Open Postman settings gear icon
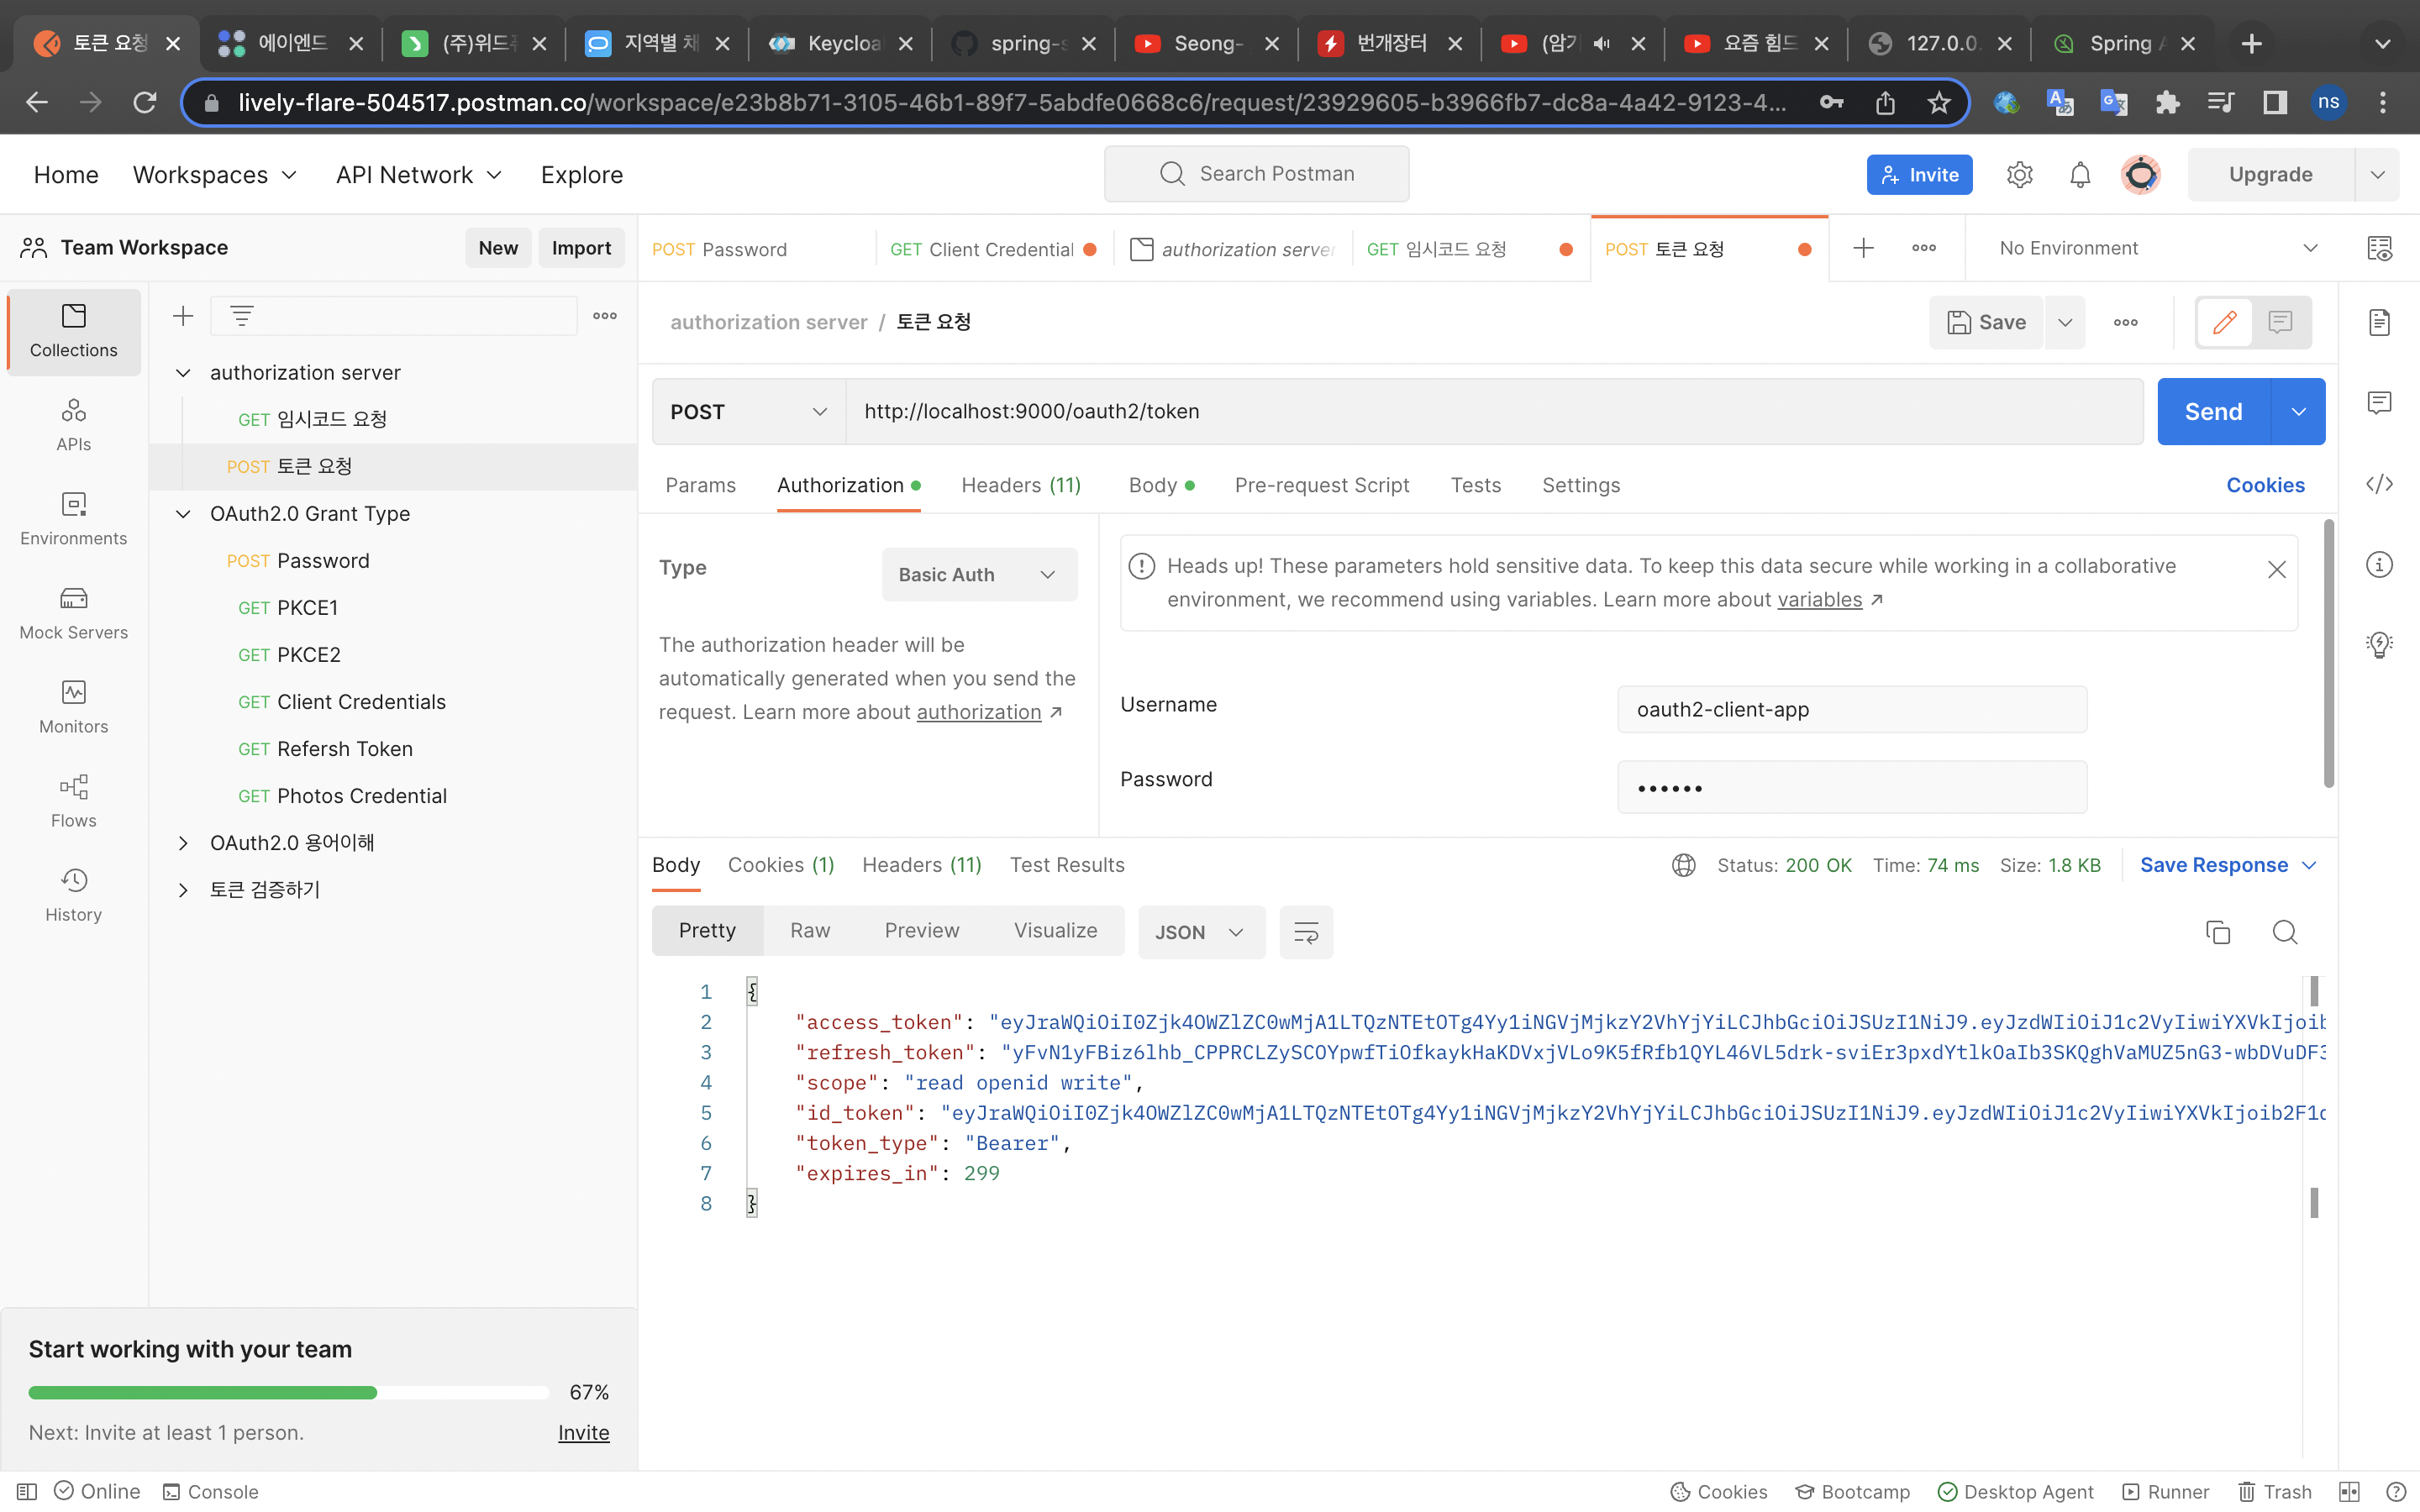Viewport: 2420px width, 1512px height. pos(2019,174)
